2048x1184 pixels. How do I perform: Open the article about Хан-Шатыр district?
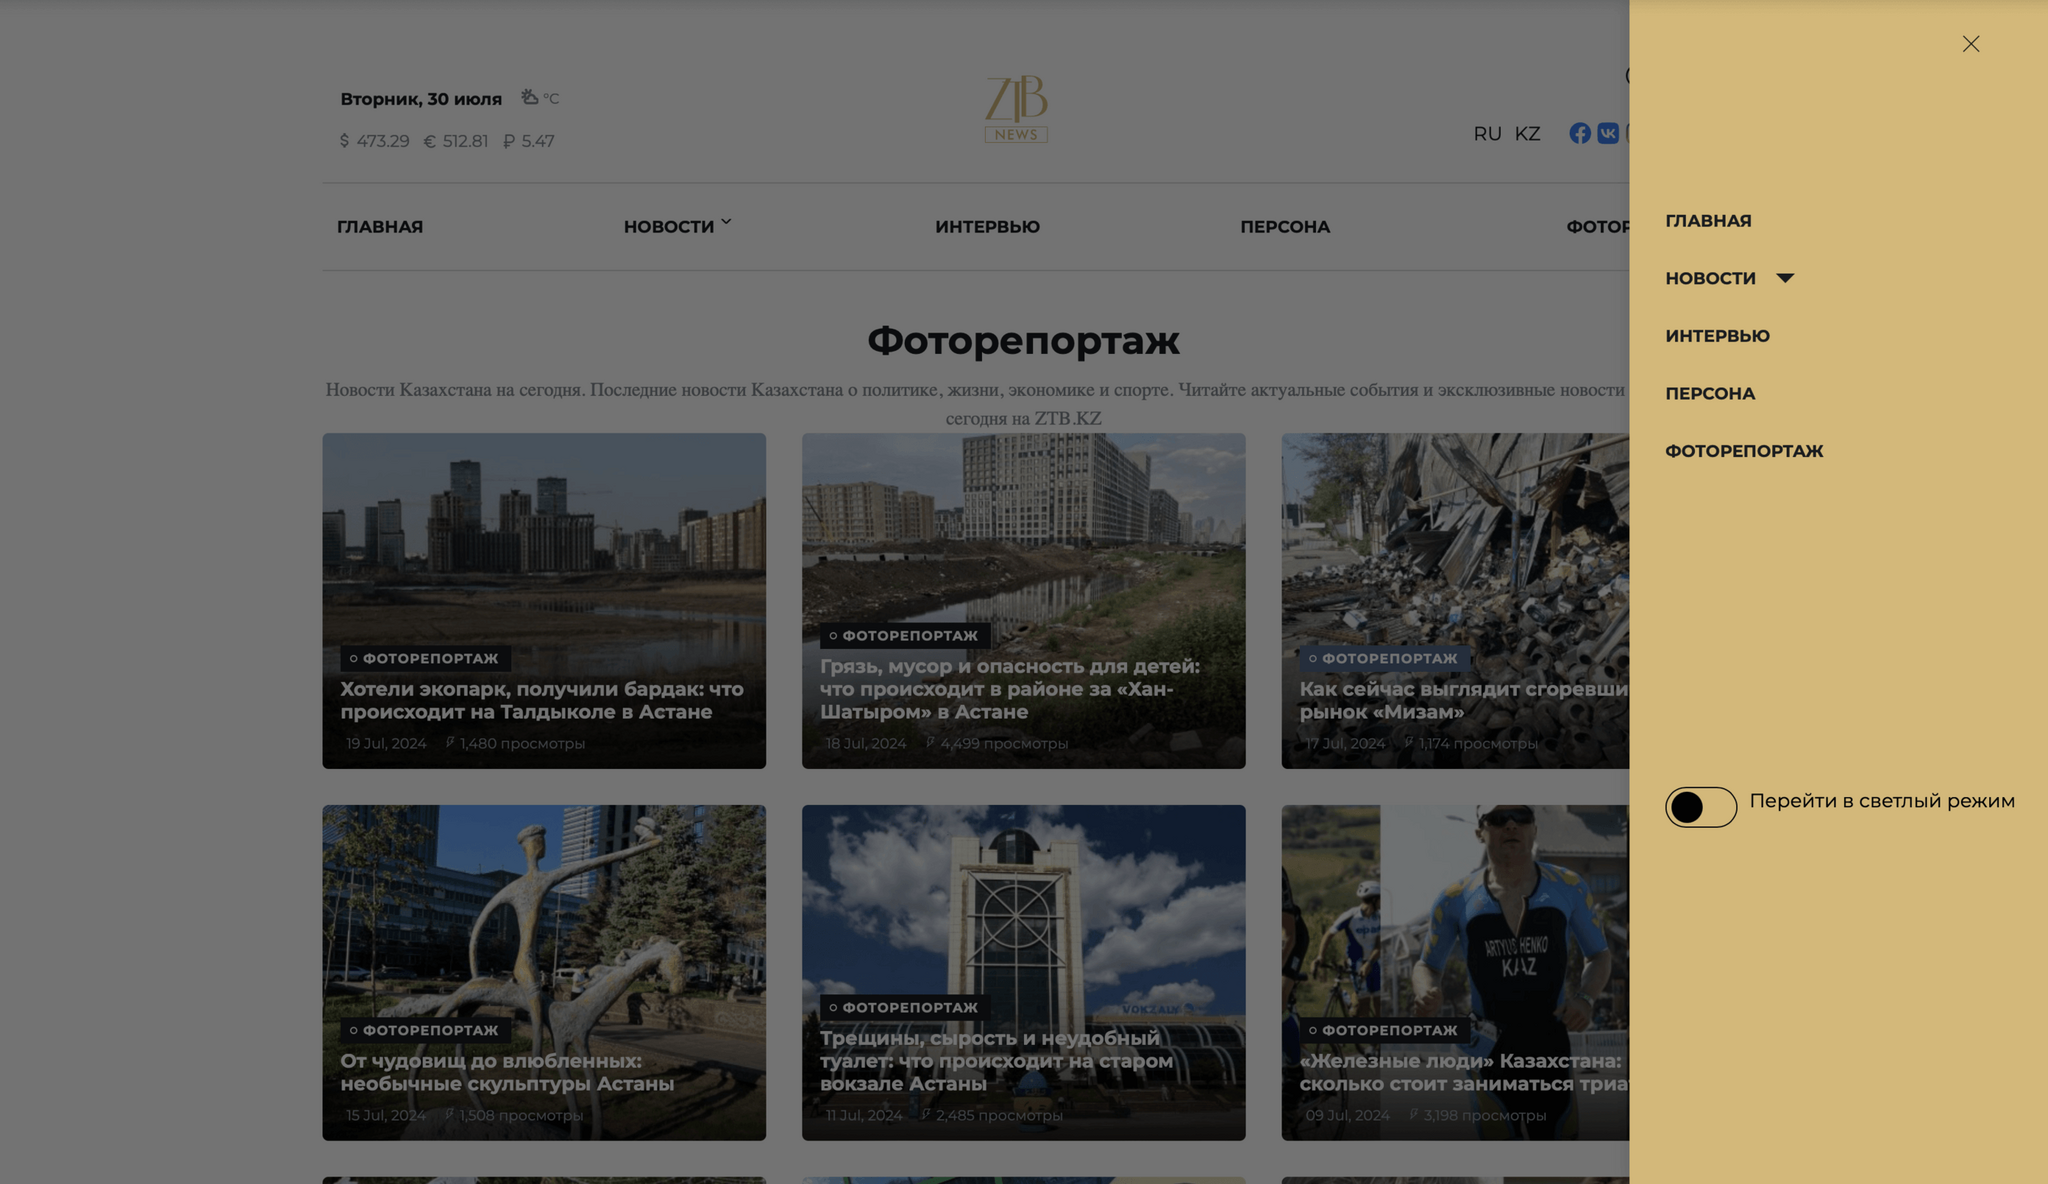[x=1023, y=600]
